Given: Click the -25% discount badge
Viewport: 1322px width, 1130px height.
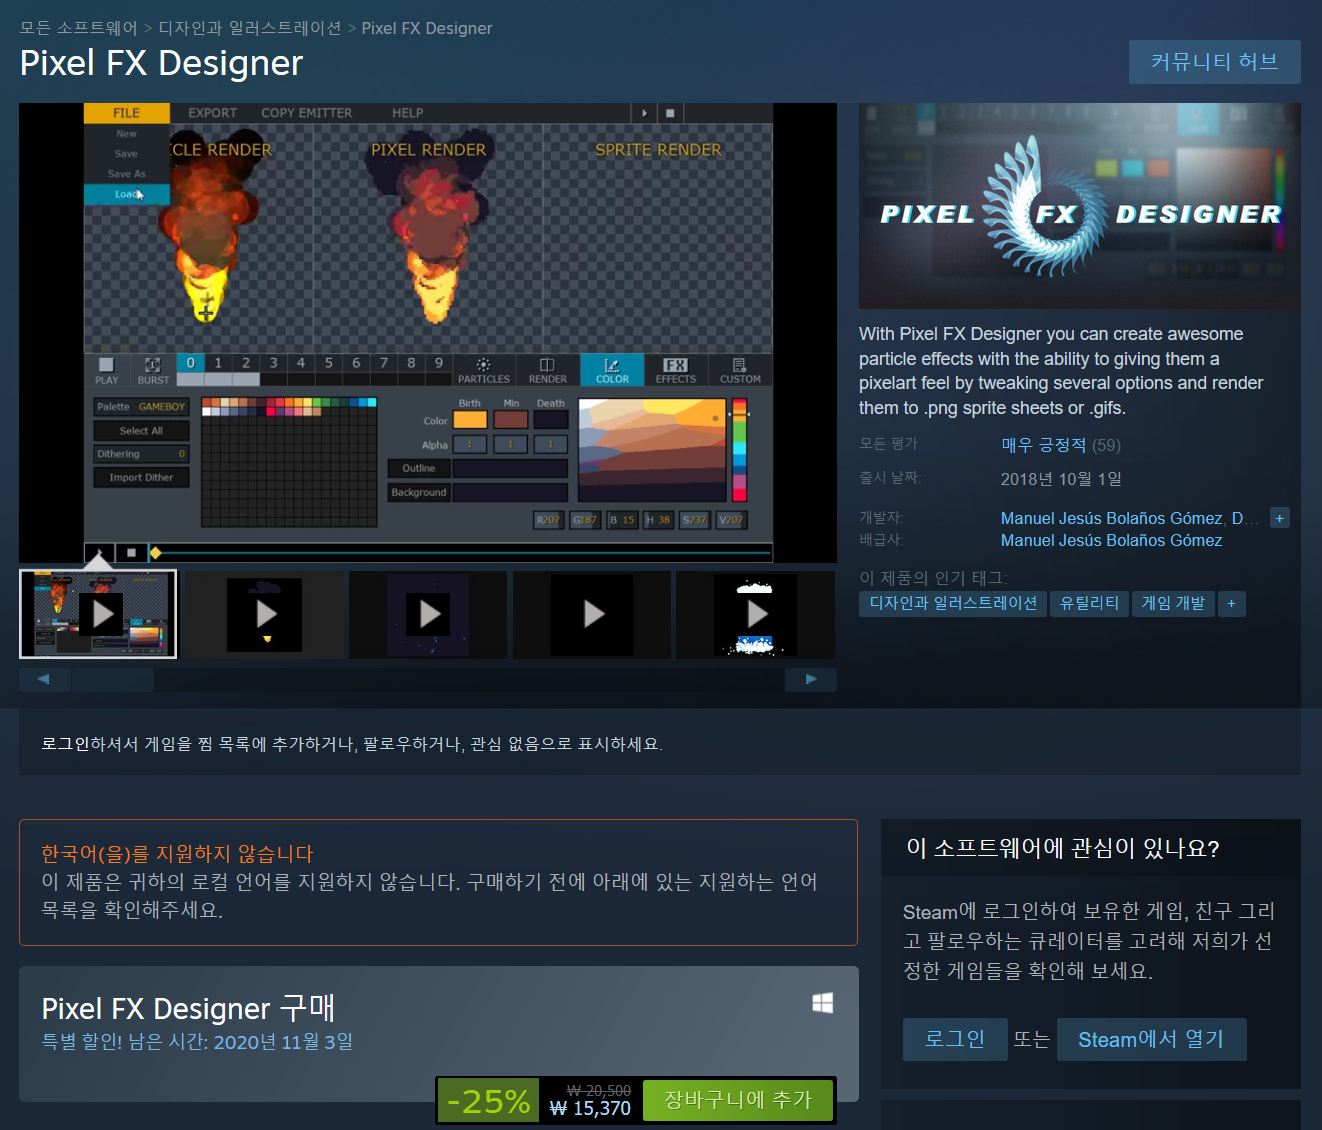Looking at the screenshot, I should coord(488,1101).
